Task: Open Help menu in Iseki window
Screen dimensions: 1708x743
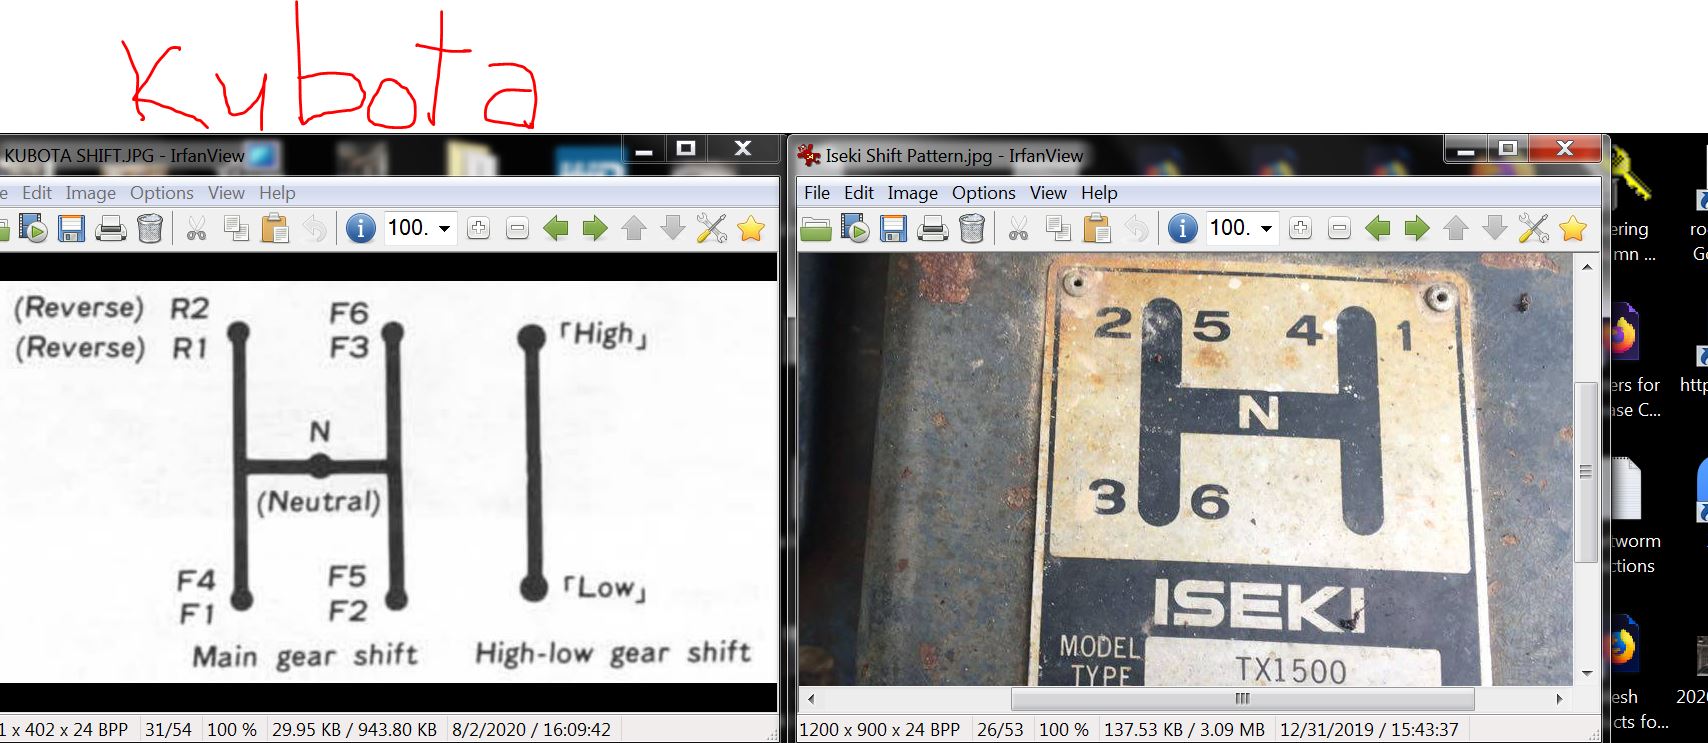Action: [x=1098, y=193]
